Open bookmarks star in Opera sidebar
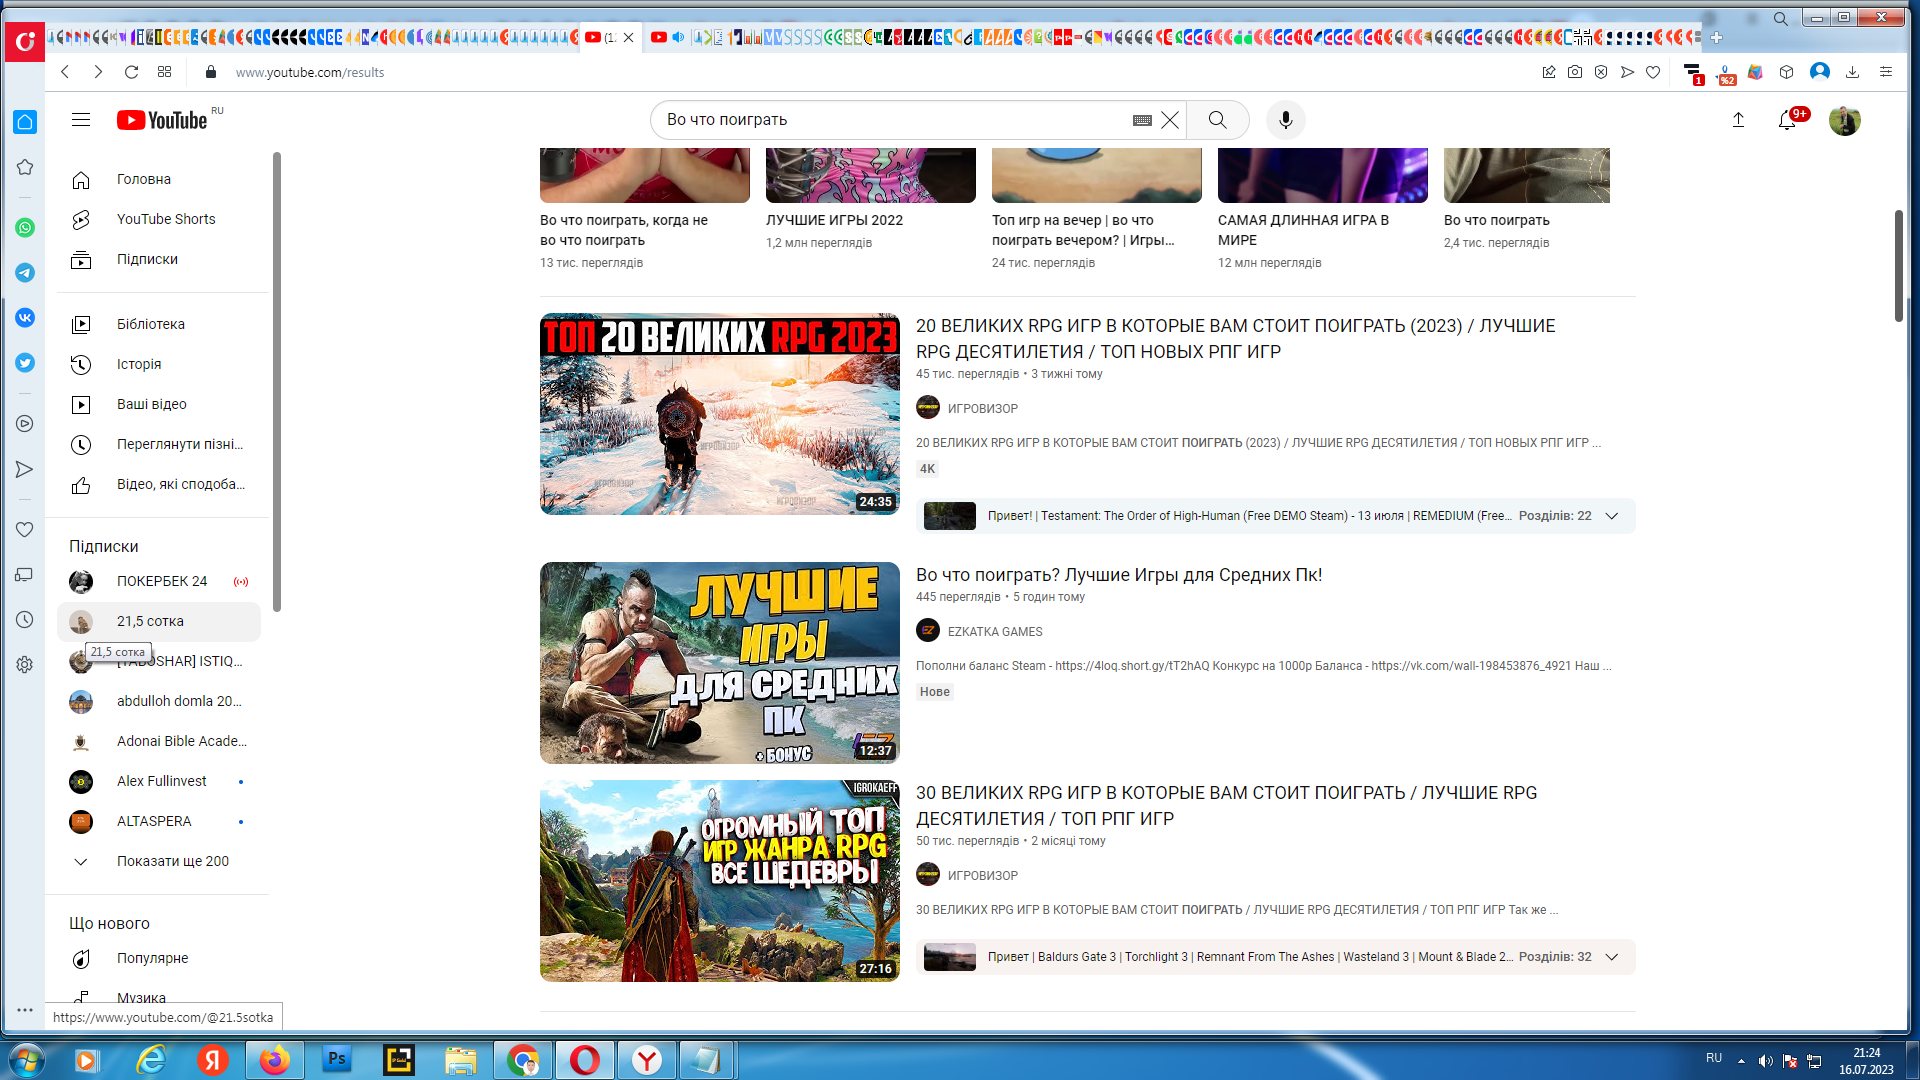The image size is (1920, 1080). pos(25,167)
